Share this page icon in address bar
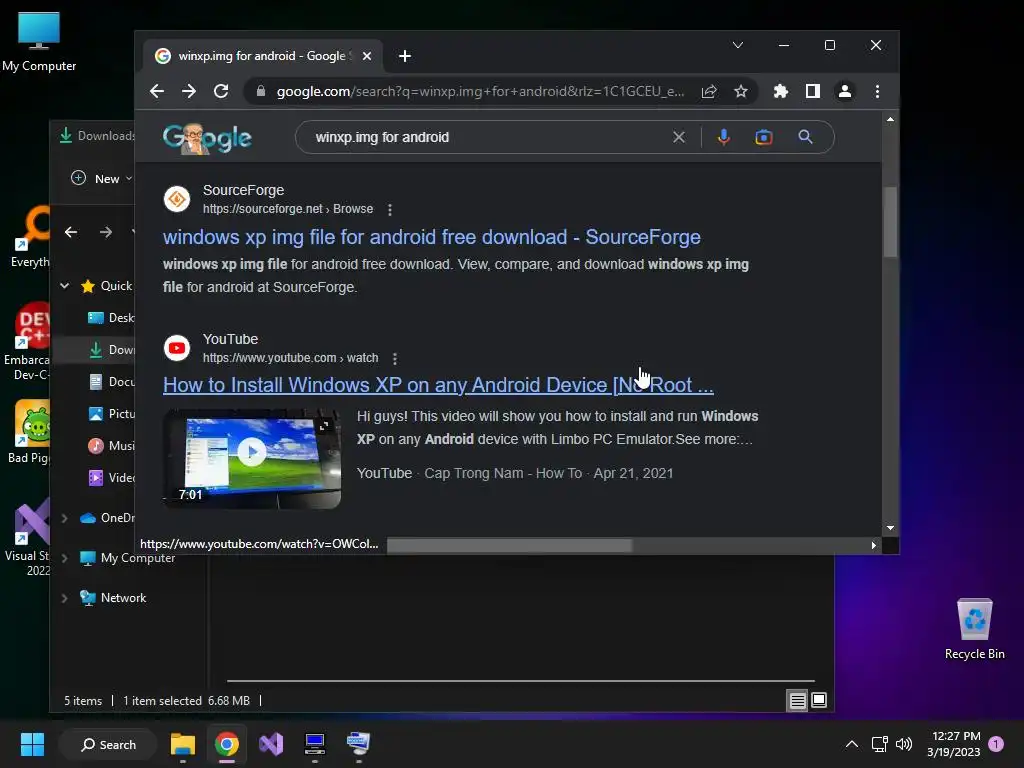The width and height of the screenshot is (1024, 768). click(x=709, y=91)
